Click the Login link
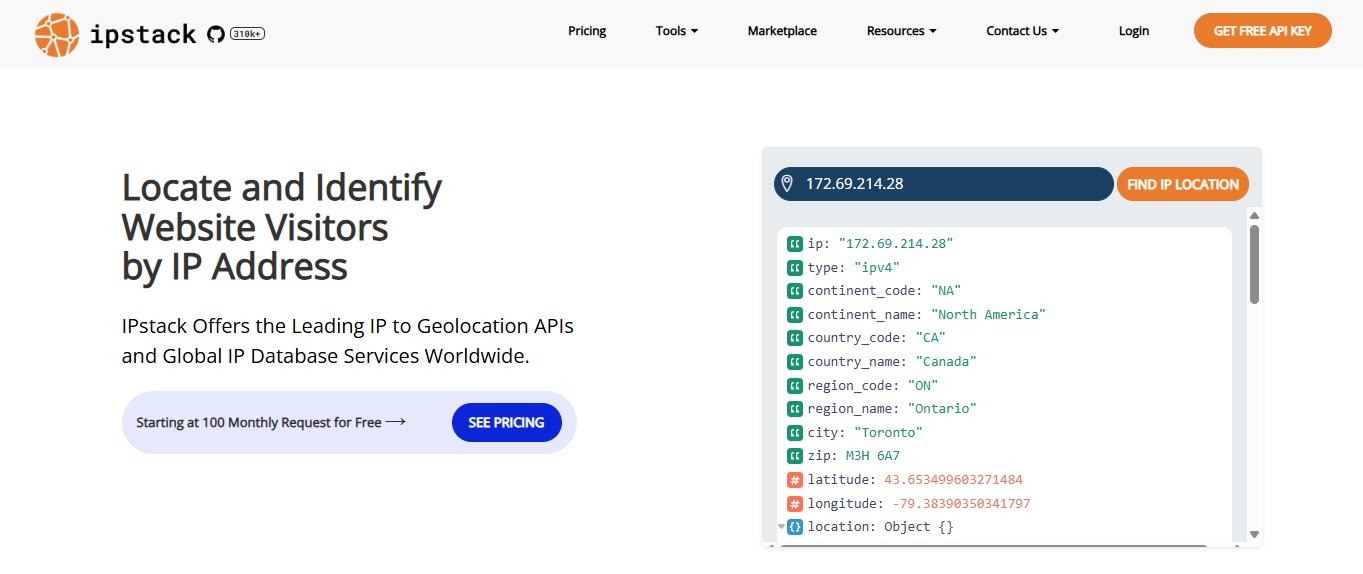This screenshot has width=1363, height=574. click(1133, 31)
